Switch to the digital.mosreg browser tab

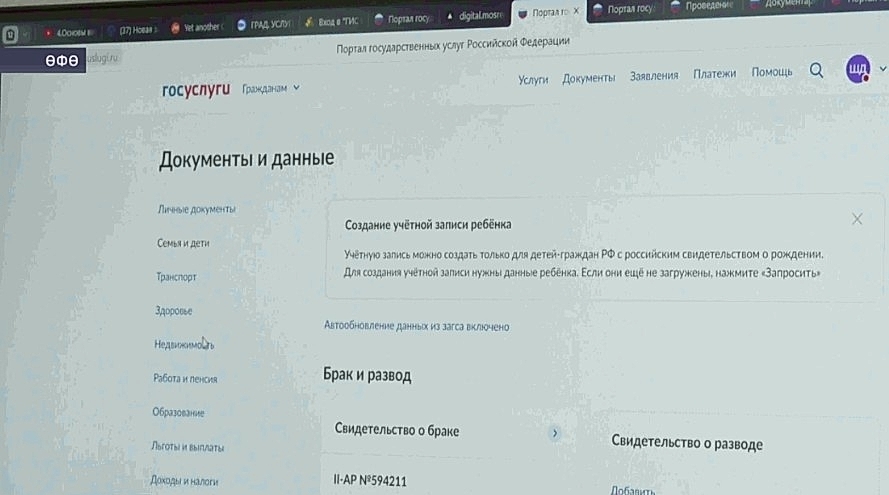pos(475,16)
